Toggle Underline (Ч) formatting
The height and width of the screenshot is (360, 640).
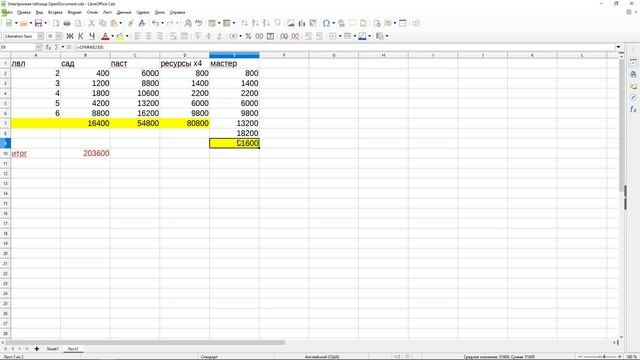(x=92, y=36)
